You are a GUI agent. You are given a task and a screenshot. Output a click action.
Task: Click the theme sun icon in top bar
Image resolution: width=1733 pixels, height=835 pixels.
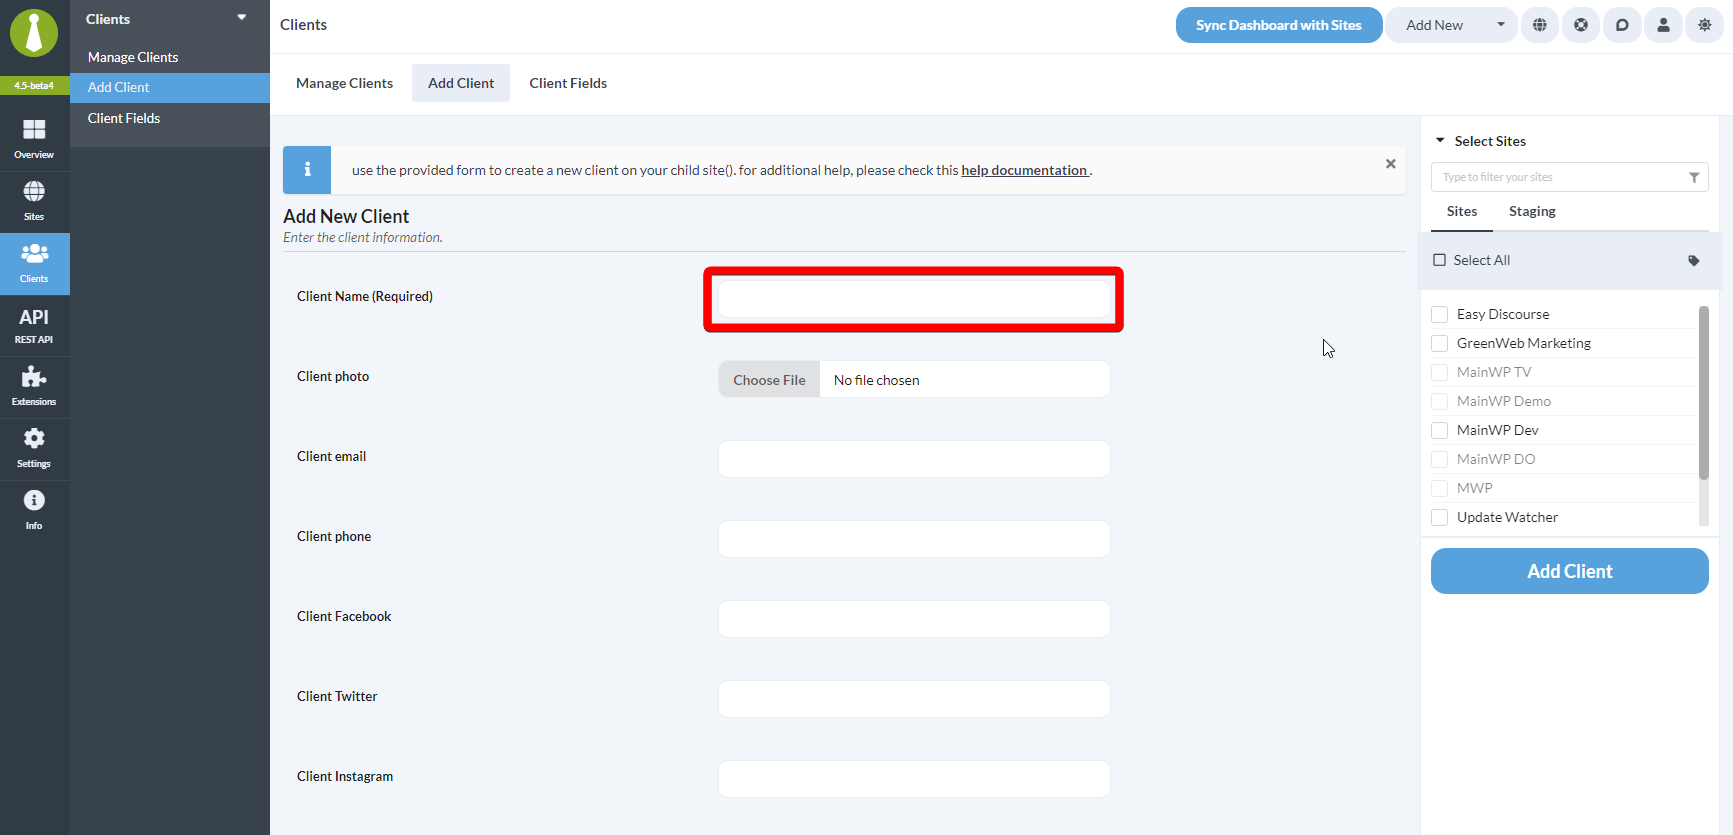1704,25
